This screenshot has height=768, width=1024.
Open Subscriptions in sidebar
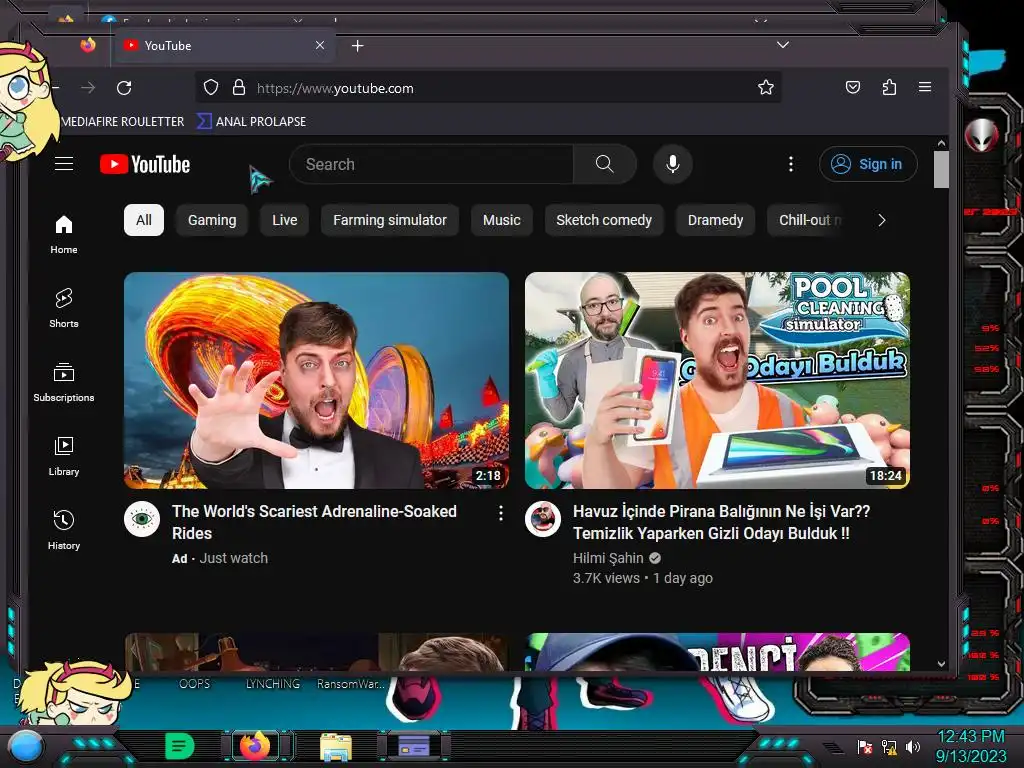tap(63, 382)
